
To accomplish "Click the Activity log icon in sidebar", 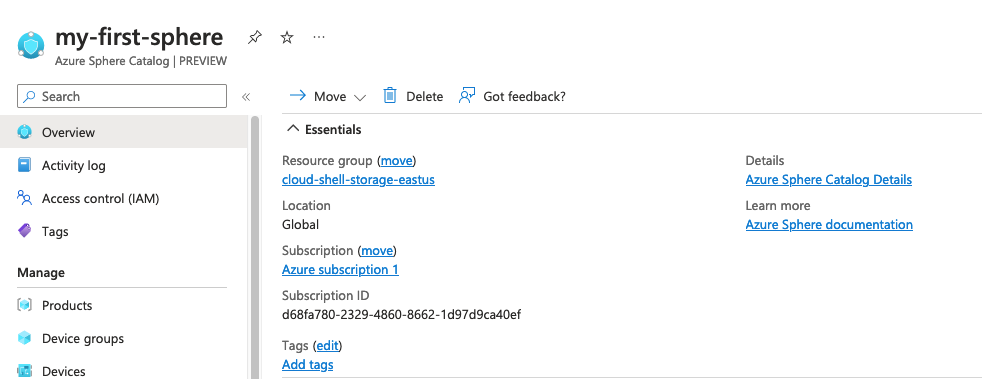I will coord(24,165).
